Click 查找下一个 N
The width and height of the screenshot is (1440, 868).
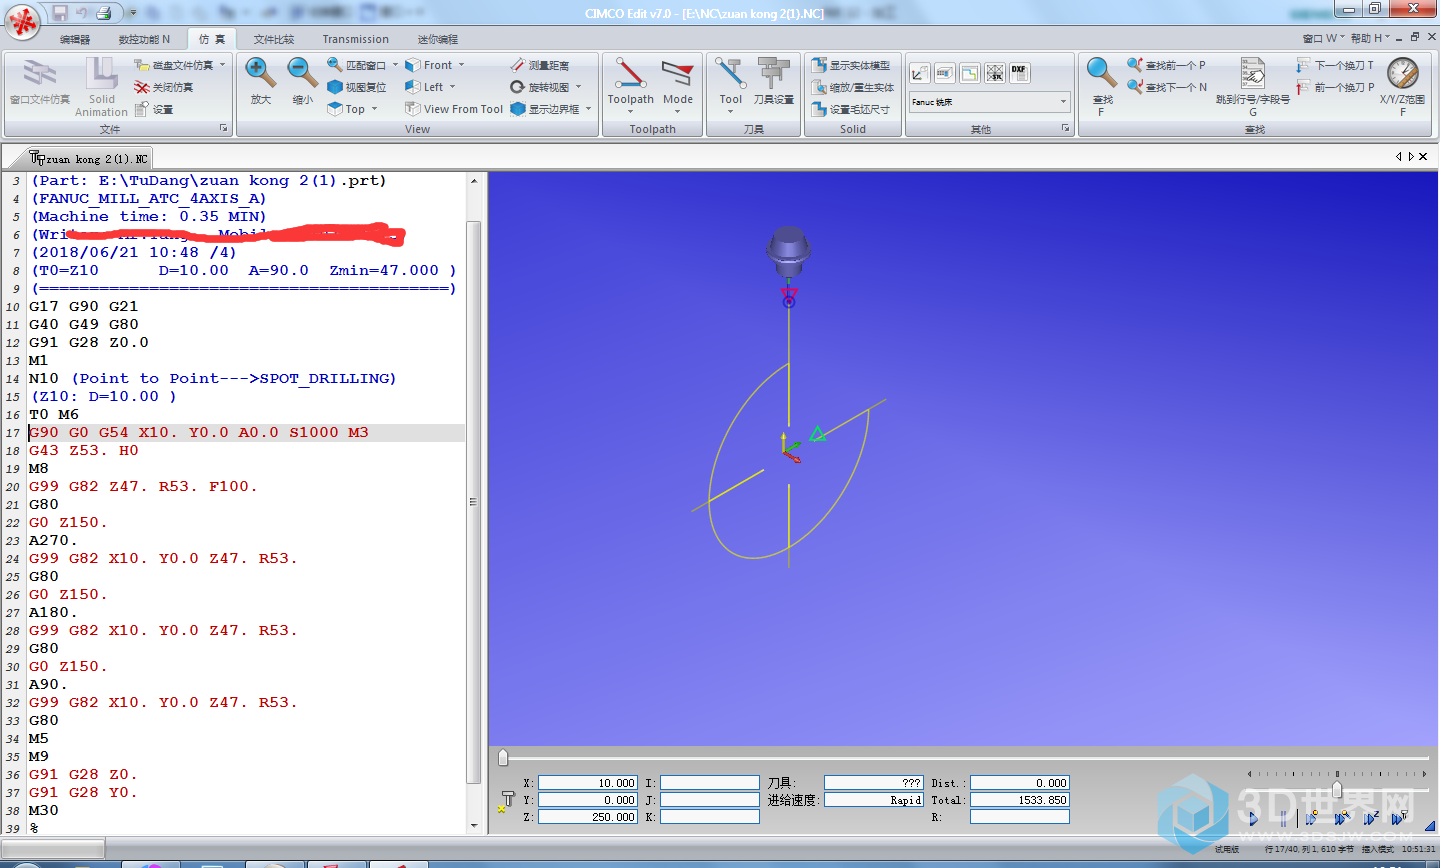1166,87
